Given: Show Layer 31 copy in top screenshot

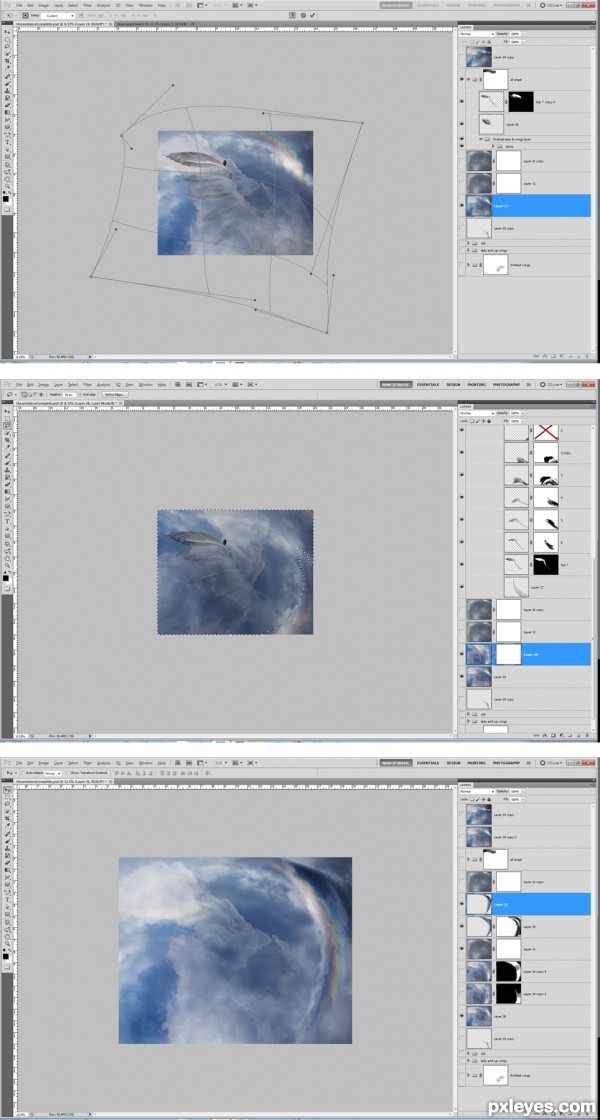Looking at the screenshot, I should pyautogui.click(x=462, y=161).
